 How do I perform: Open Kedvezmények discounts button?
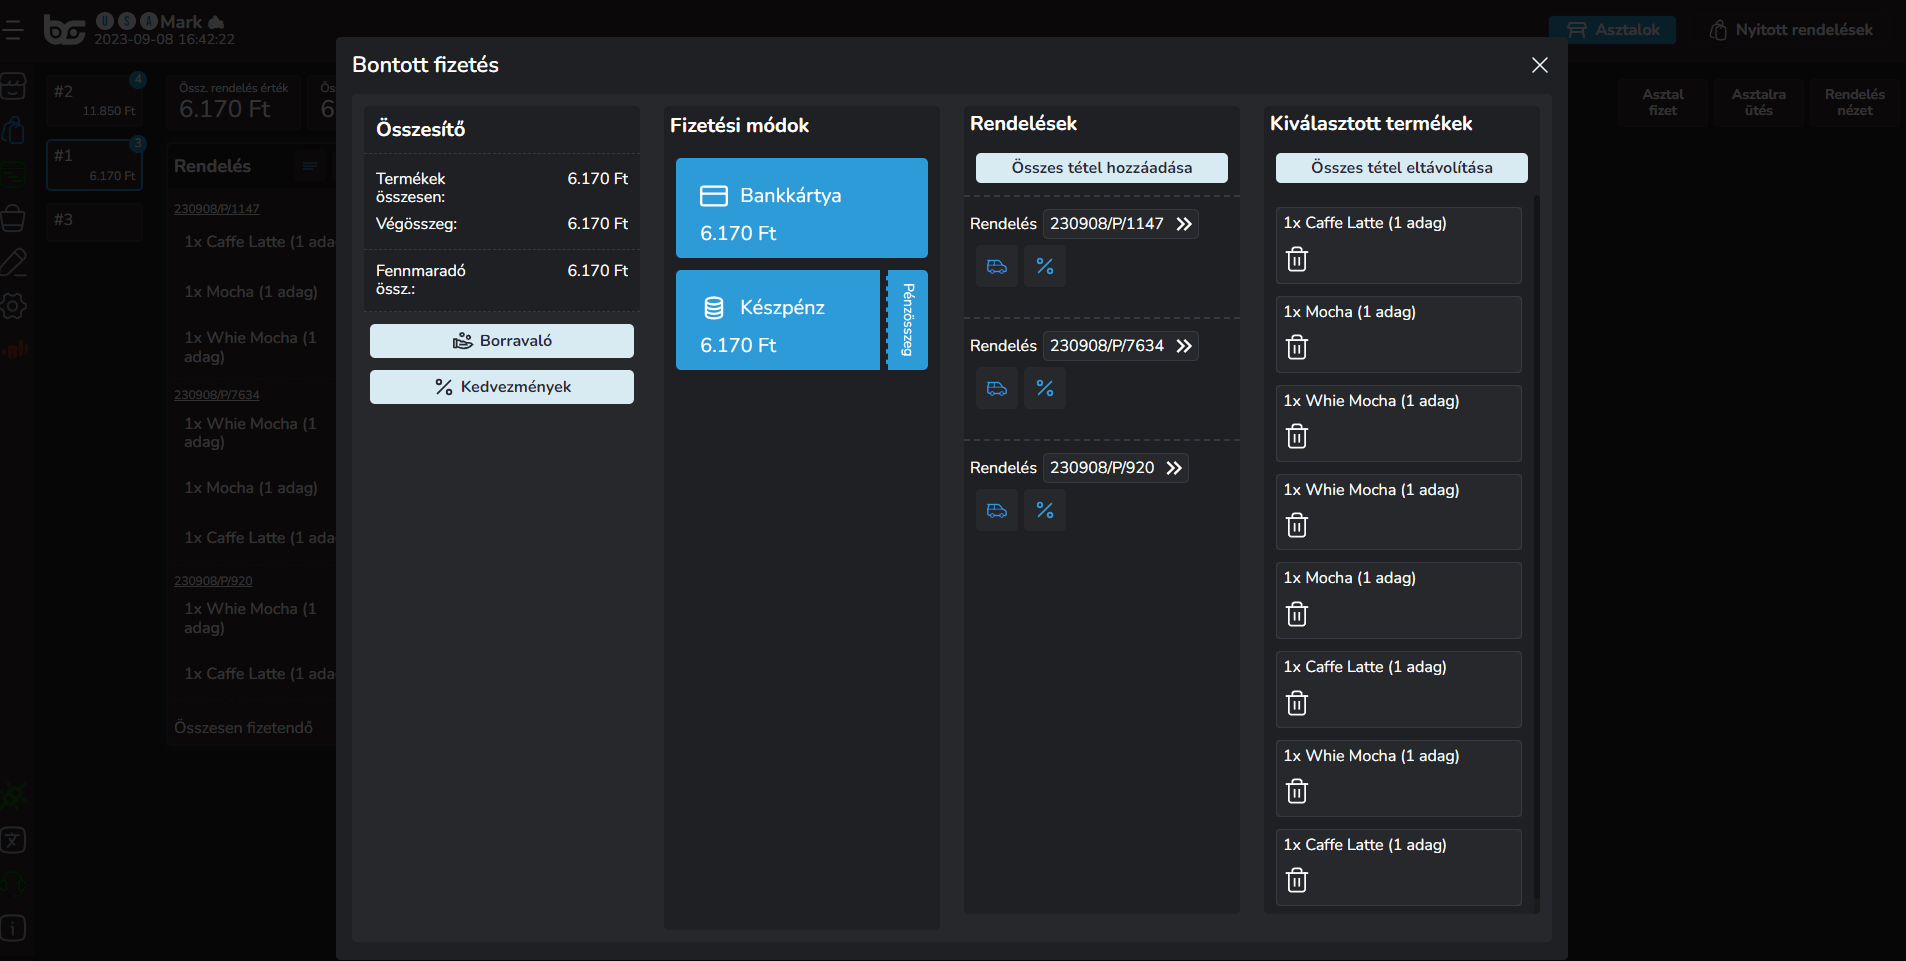[x=502, y=387]
